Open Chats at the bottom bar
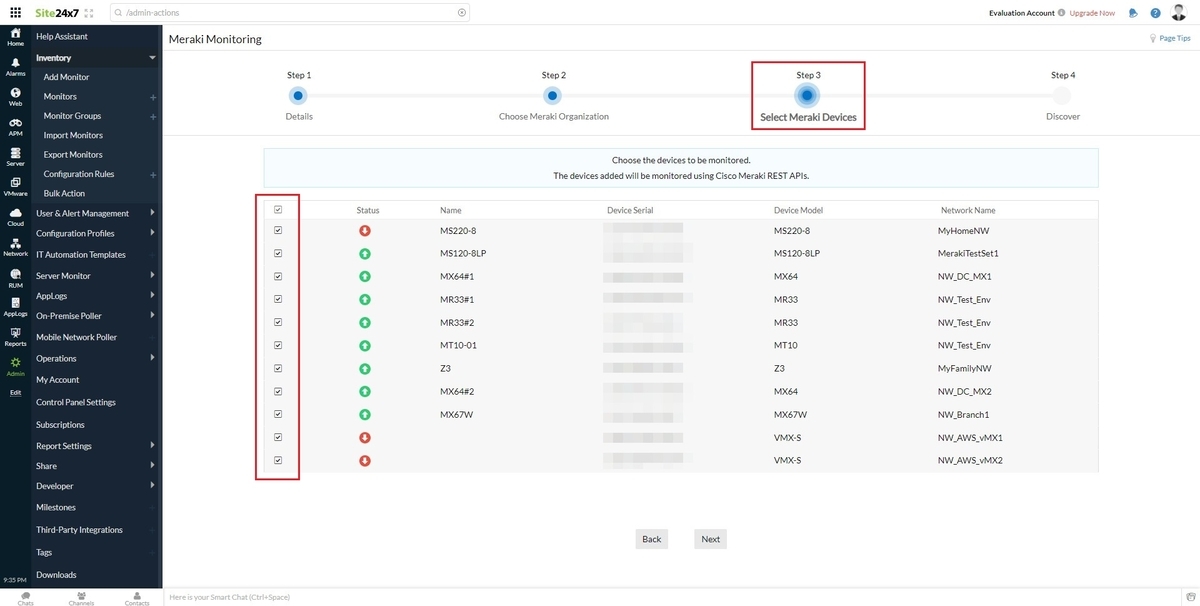Screen dimensions: 1200x606 (x=25, y=598)
